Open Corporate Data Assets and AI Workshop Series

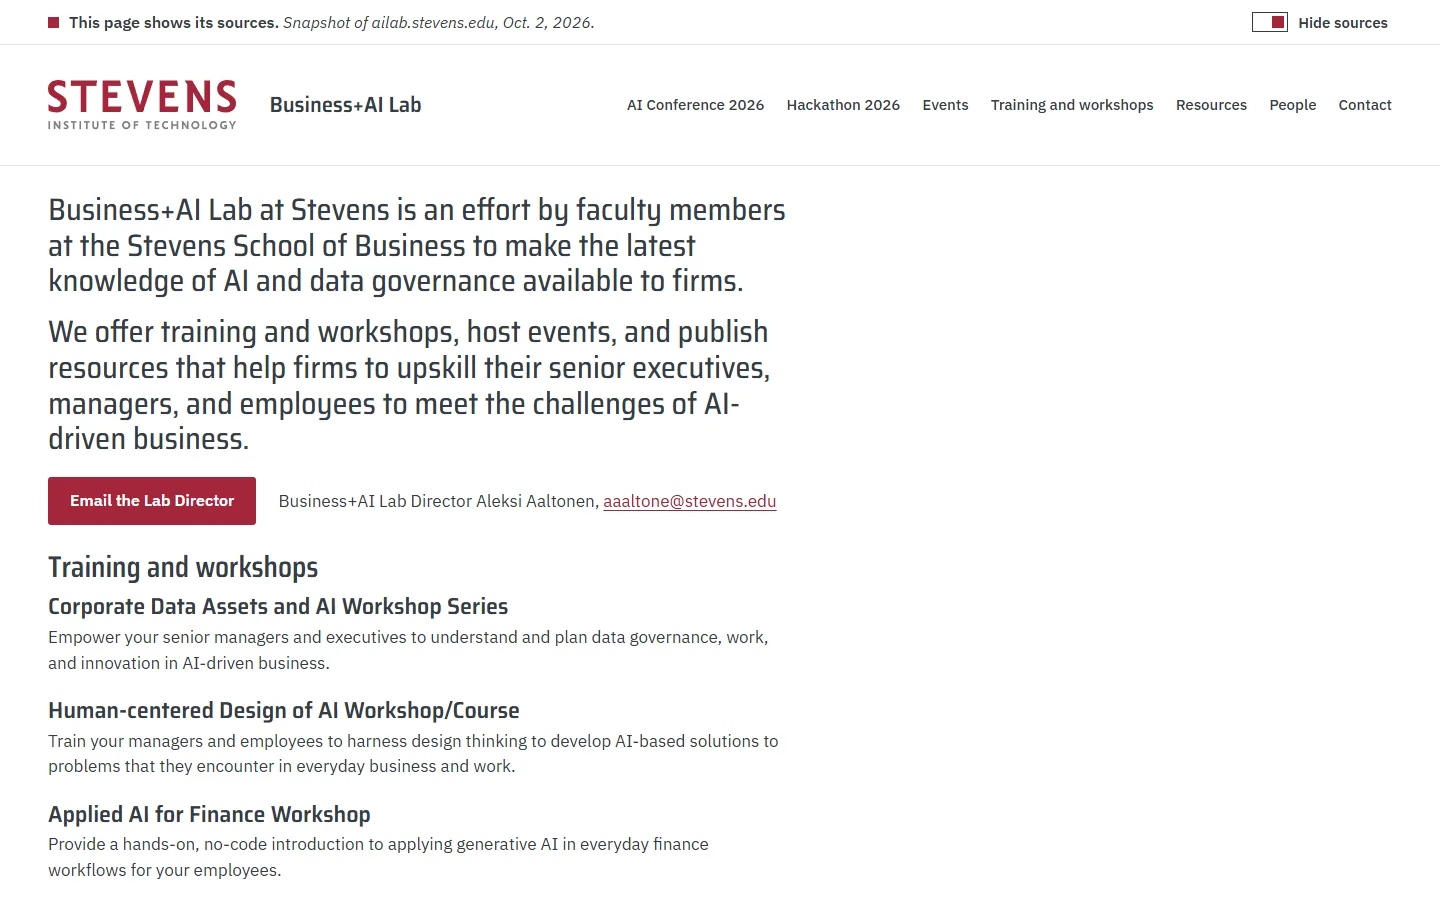point(278,606)
